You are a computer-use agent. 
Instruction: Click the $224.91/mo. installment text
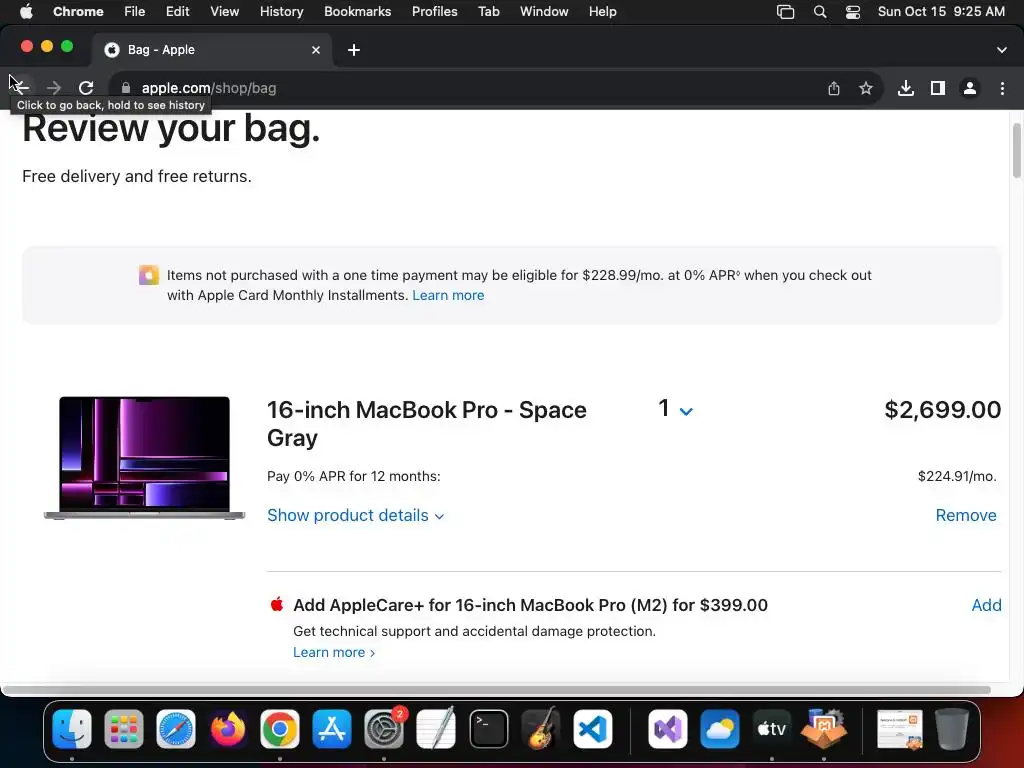[x=957, y=476]
